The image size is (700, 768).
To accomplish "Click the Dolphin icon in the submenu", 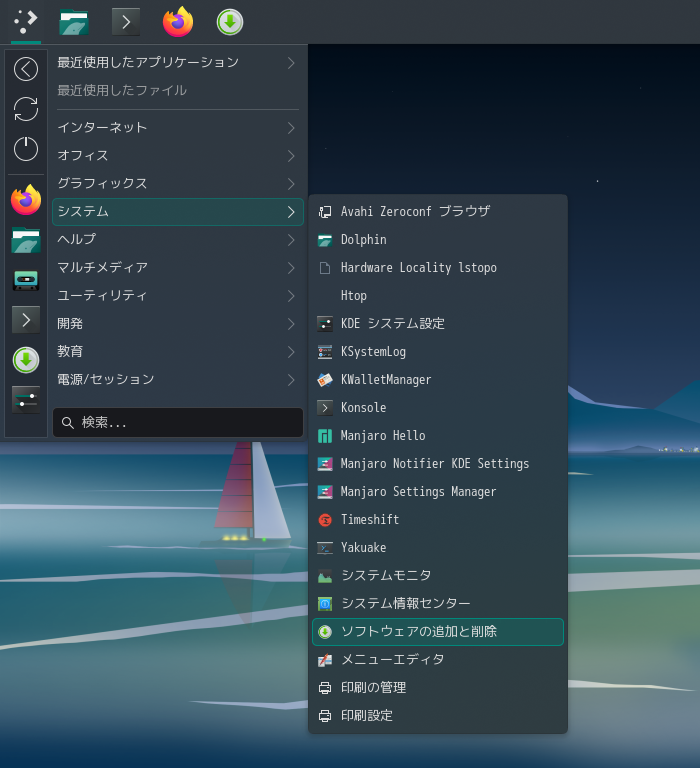I will (325, 240).
